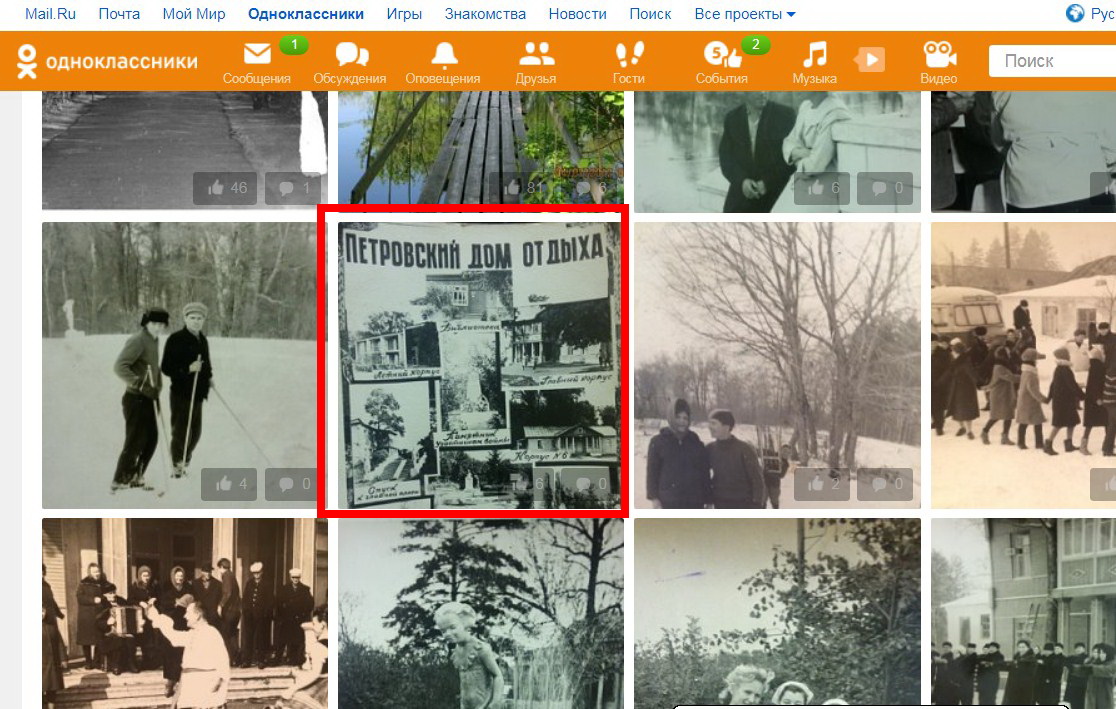Select Новости in top bar
Screen dimensions: 1116x709
coord(578,14)
